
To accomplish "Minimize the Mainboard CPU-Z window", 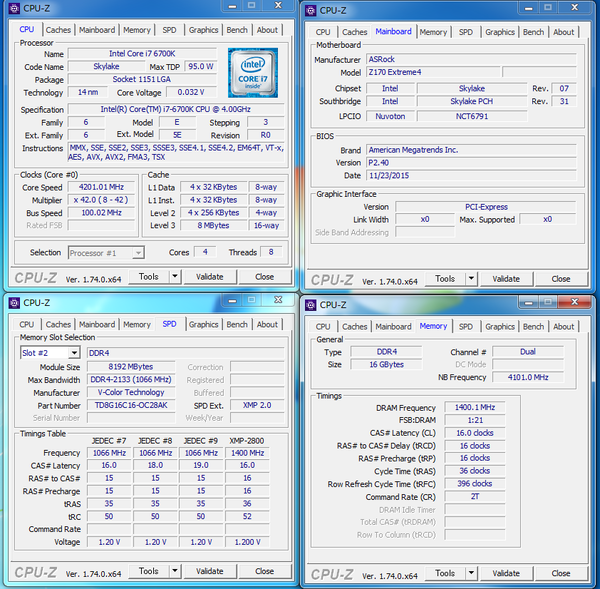I will [528, 8].
